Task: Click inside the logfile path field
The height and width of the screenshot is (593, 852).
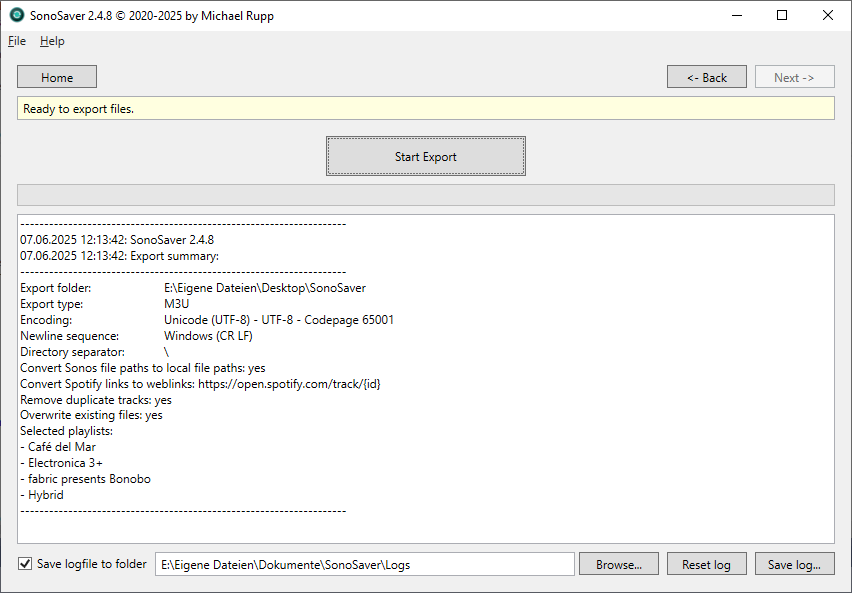Action: [365, 563]
